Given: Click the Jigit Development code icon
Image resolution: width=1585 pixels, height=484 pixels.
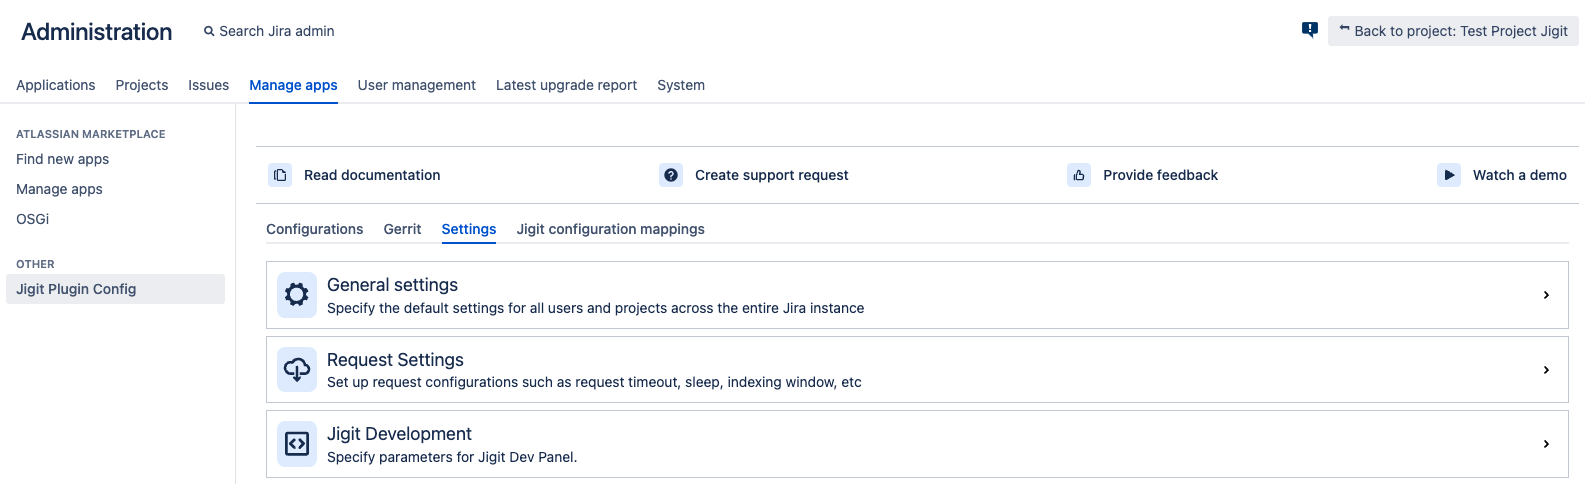Looking at the screenshot, I should [x=297, y=444].
